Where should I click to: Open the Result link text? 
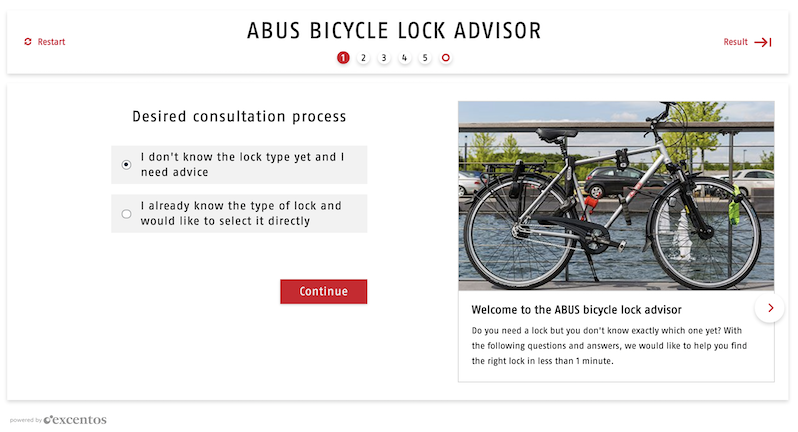[x=735, y=42]
